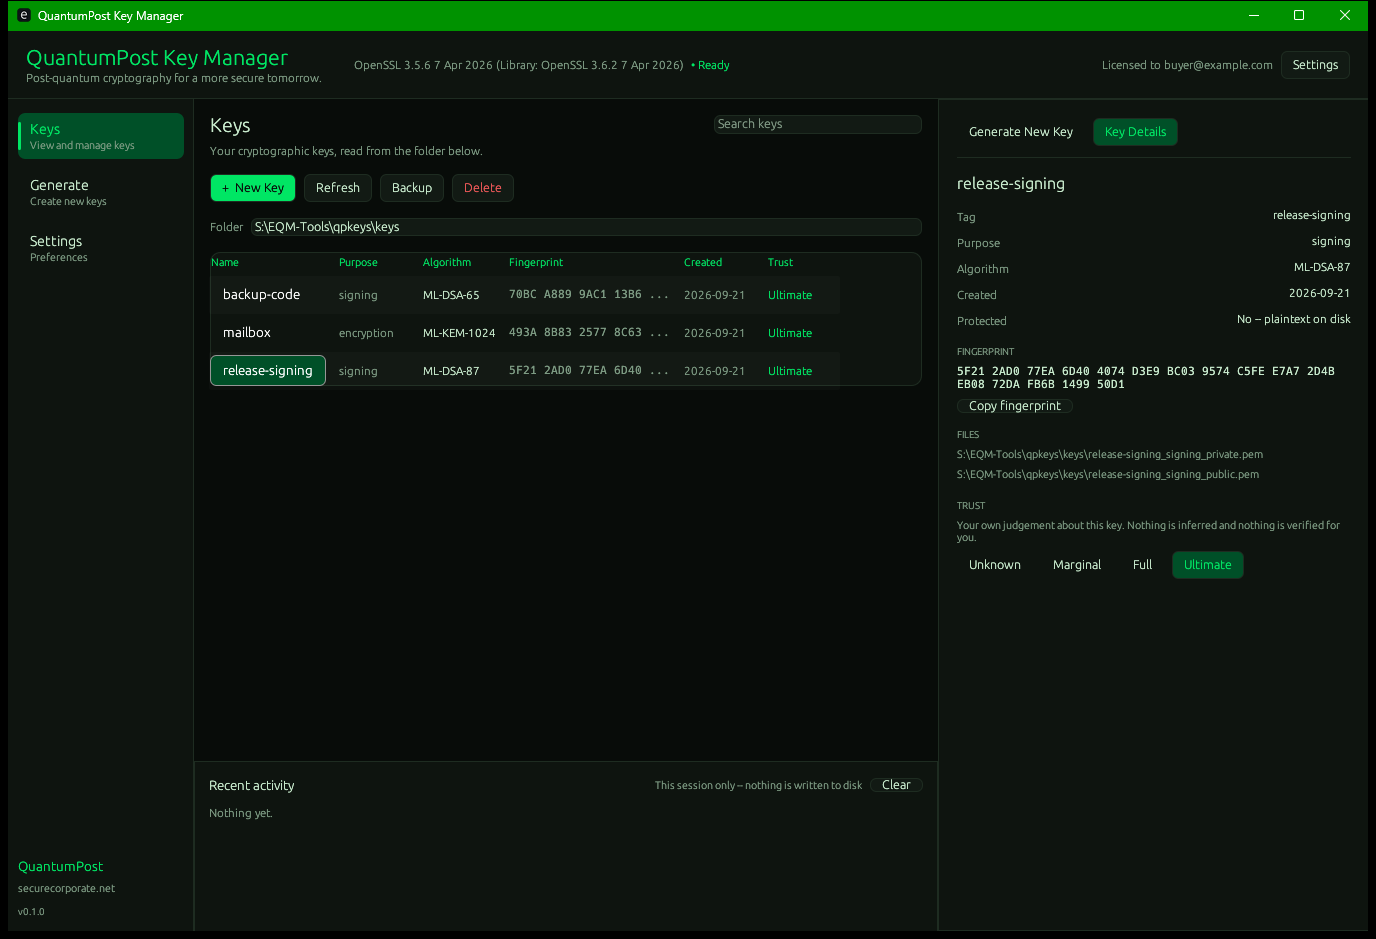Image resolution: width=1376 pixels, height=939 pixels.
Task: Set trust level to Marginal
Action: tap(1077, 565)
